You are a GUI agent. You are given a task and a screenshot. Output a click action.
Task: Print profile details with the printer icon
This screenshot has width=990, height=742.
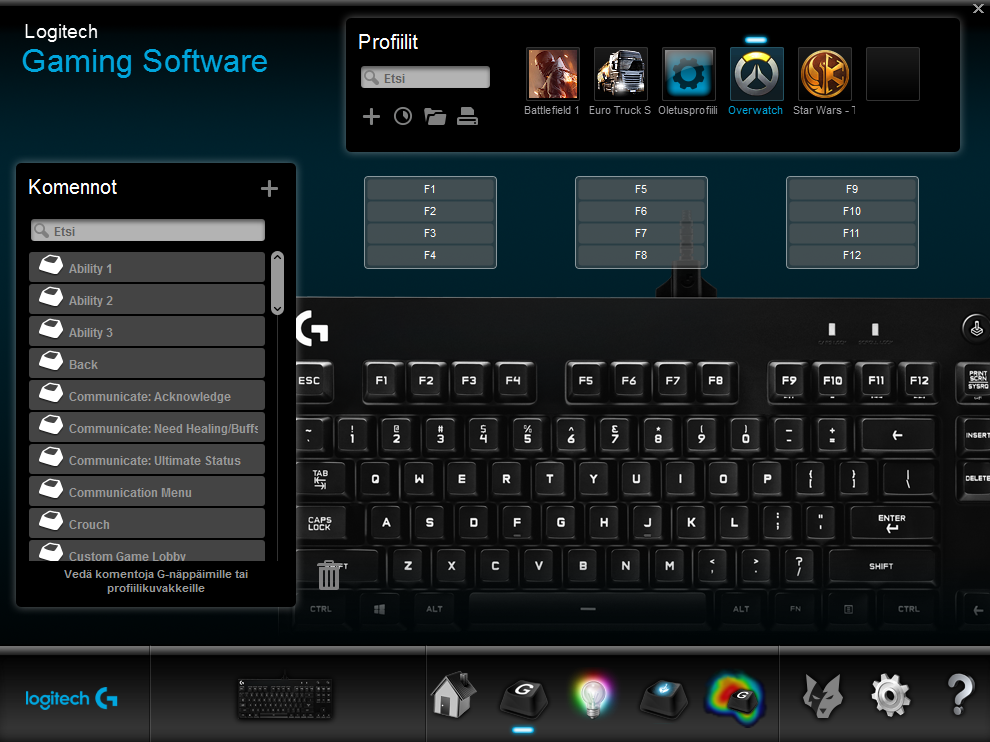coord(466,116)
